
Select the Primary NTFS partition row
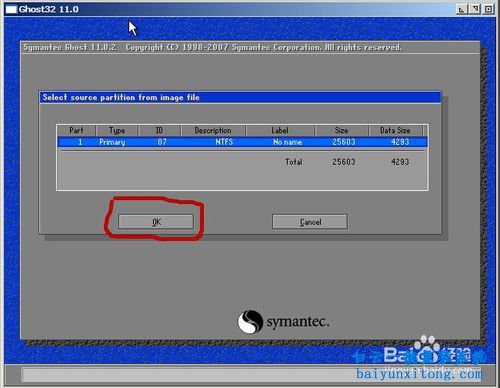pyautogui.click(x=242, y=142)
